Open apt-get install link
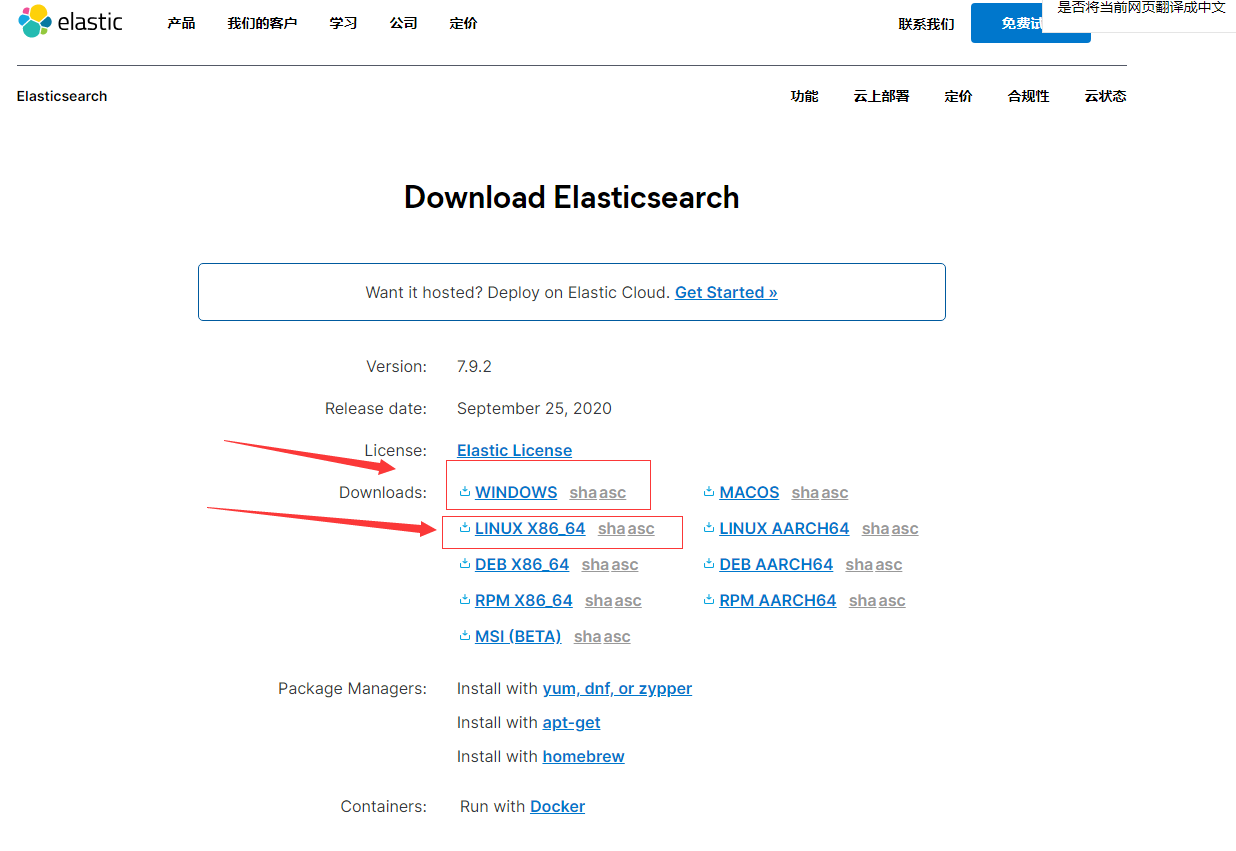 tap(571, 722)
